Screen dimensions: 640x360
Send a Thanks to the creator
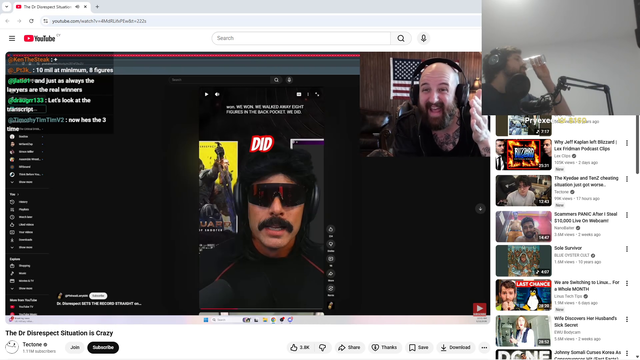pyautogui.click(x=384, y=347)
